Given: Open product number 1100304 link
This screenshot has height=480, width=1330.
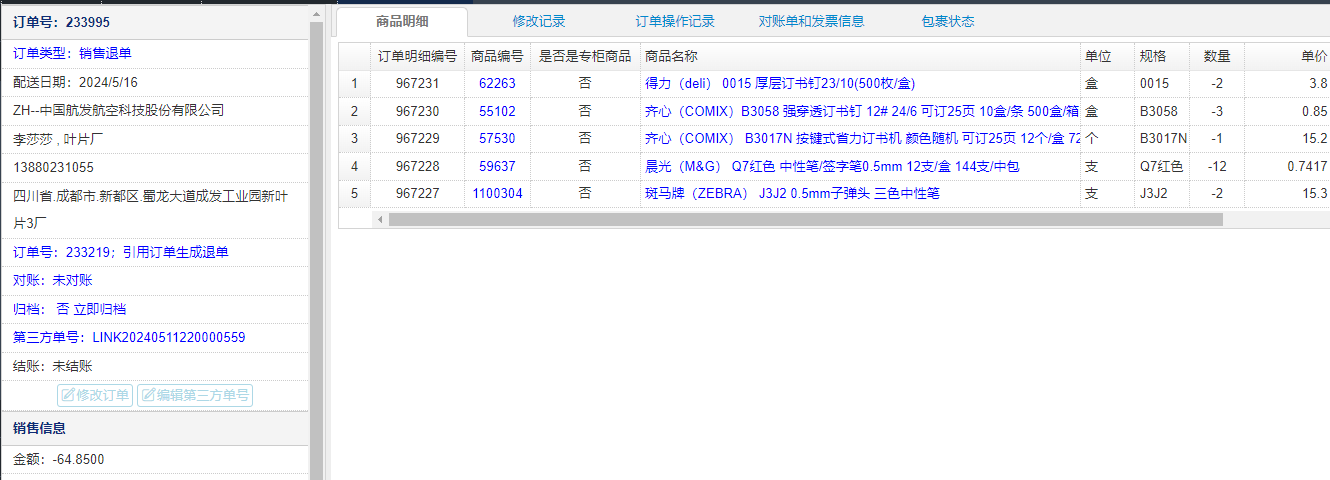Looking at the screenshot, I should pyautogui.click(x=497, y=193).
